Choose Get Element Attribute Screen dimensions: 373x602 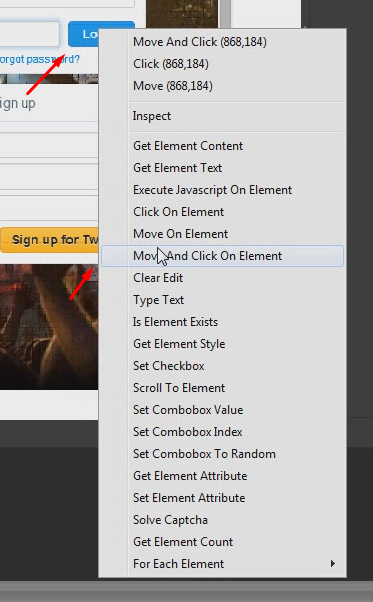click(223, 476)
